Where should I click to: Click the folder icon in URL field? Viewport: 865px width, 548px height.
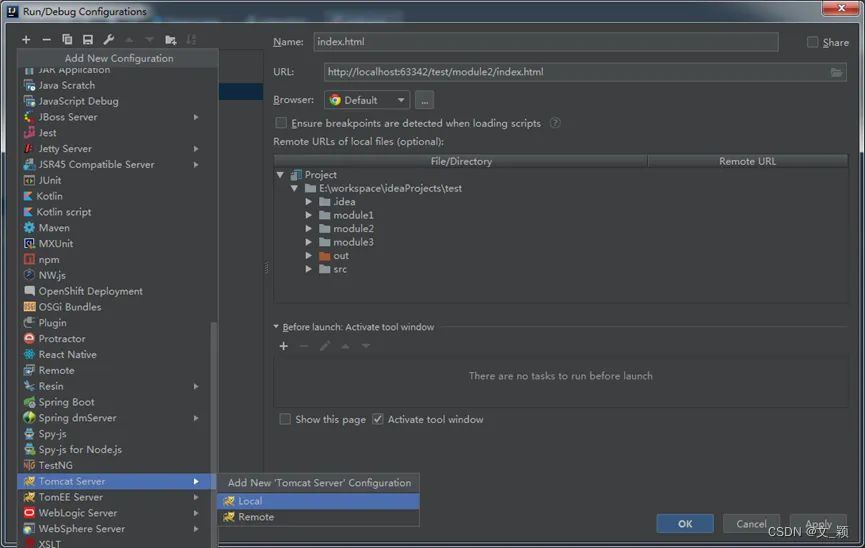(x=836, y=72)
